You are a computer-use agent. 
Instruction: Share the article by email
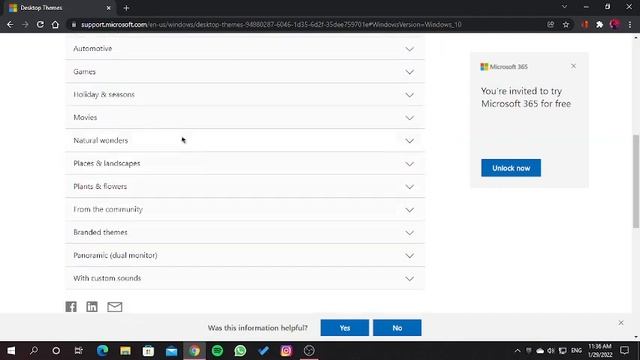click(115, 307)
